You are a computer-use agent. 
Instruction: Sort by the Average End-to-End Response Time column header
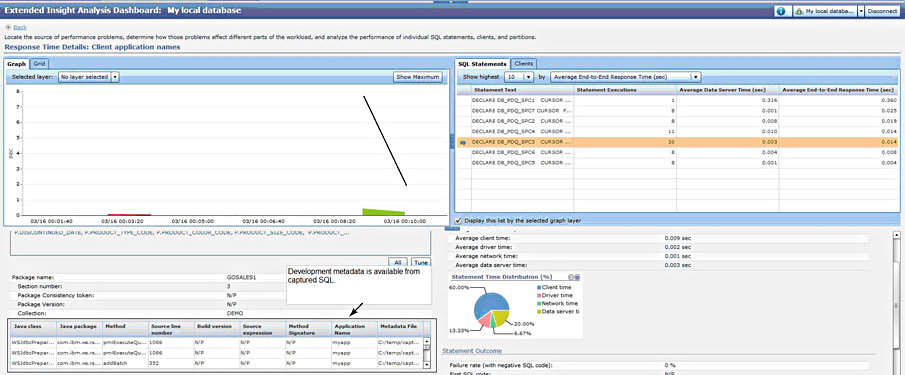pos(839,90)
